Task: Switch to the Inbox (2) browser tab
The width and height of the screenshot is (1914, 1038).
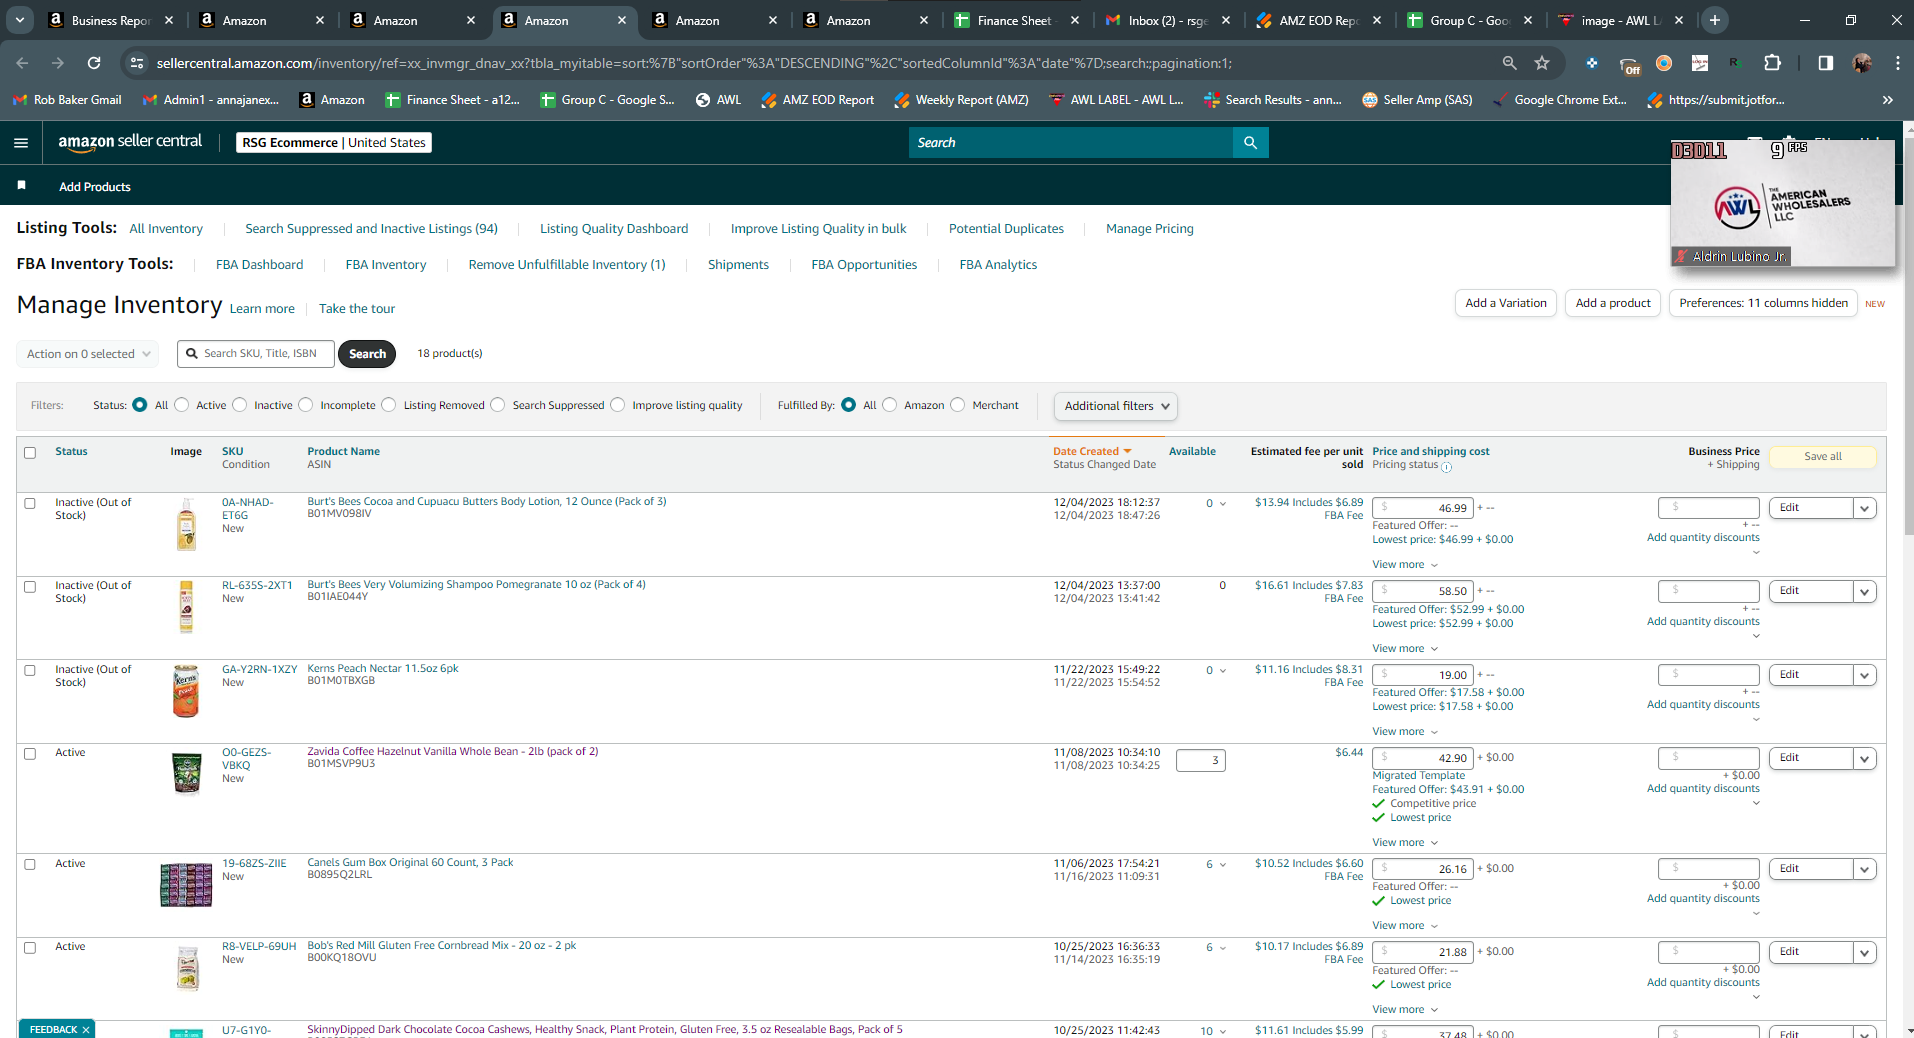Action: tap(1168, 20)
